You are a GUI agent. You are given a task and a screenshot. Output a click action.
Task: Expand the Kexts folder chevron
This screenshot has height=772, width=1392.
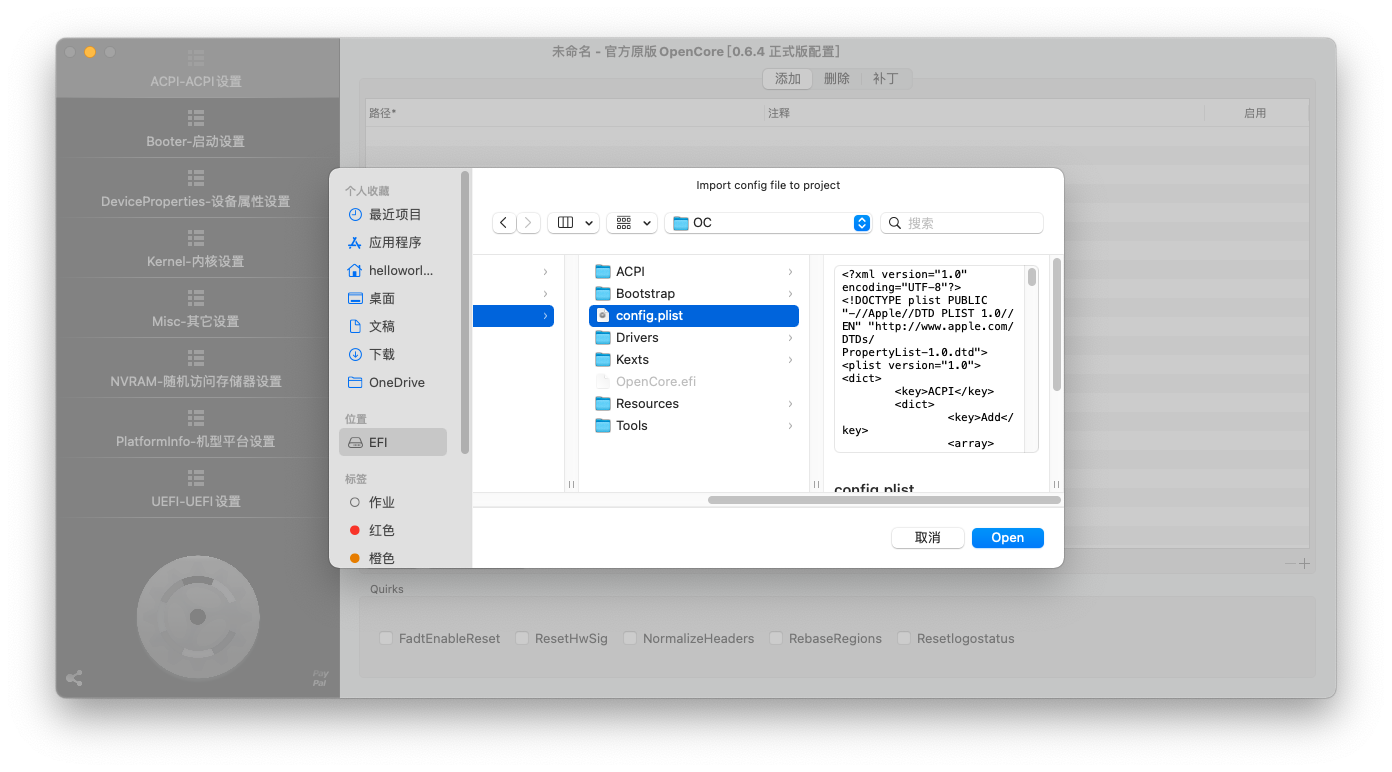click(x=790, y=360)
